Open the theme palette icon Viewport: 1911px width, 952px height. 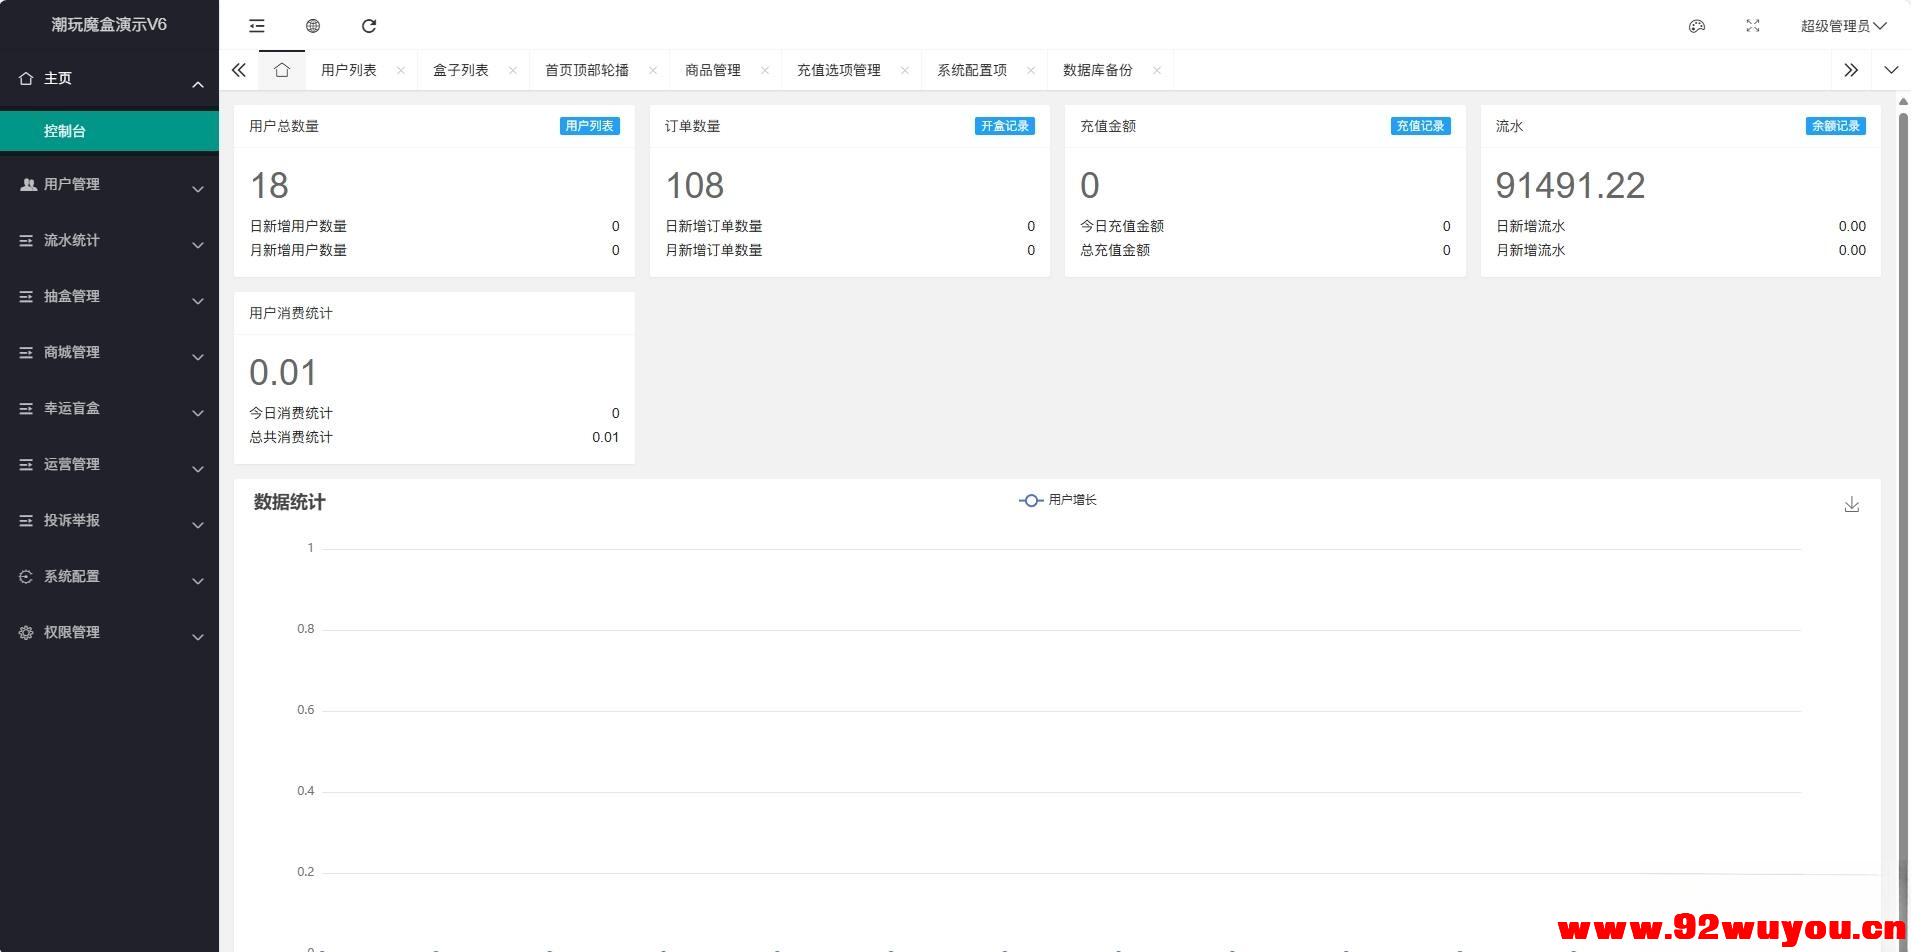click(1696, 26)
